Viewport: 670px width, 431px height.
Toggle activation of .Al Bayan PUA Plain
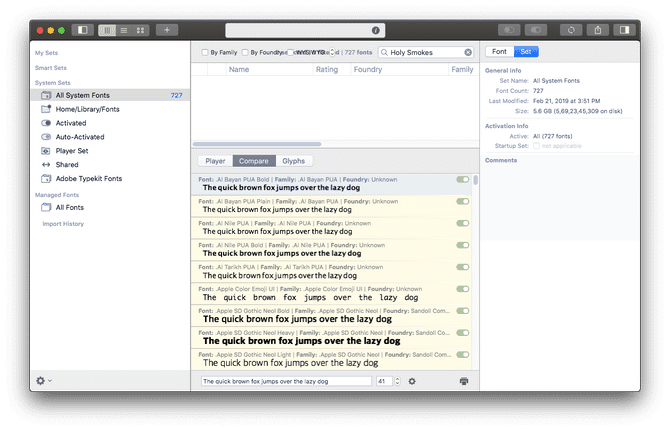463,201
